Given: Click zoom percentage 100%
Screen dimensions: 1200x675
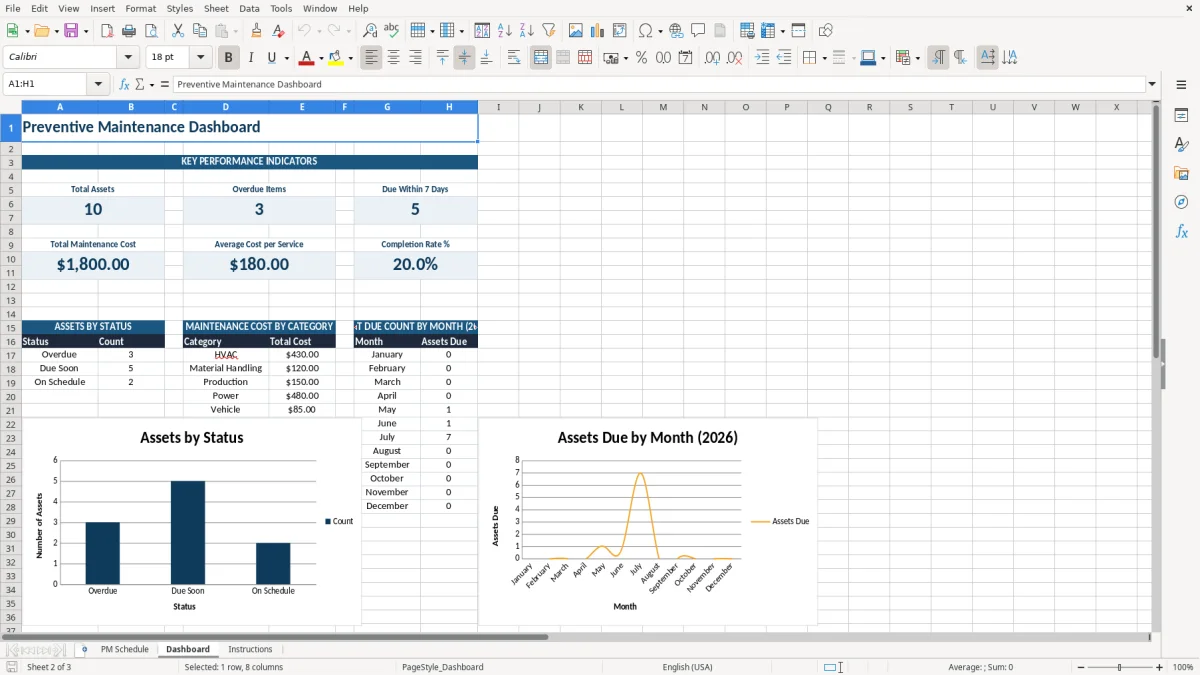Looking at the screenshot, I should (1183, 667).
